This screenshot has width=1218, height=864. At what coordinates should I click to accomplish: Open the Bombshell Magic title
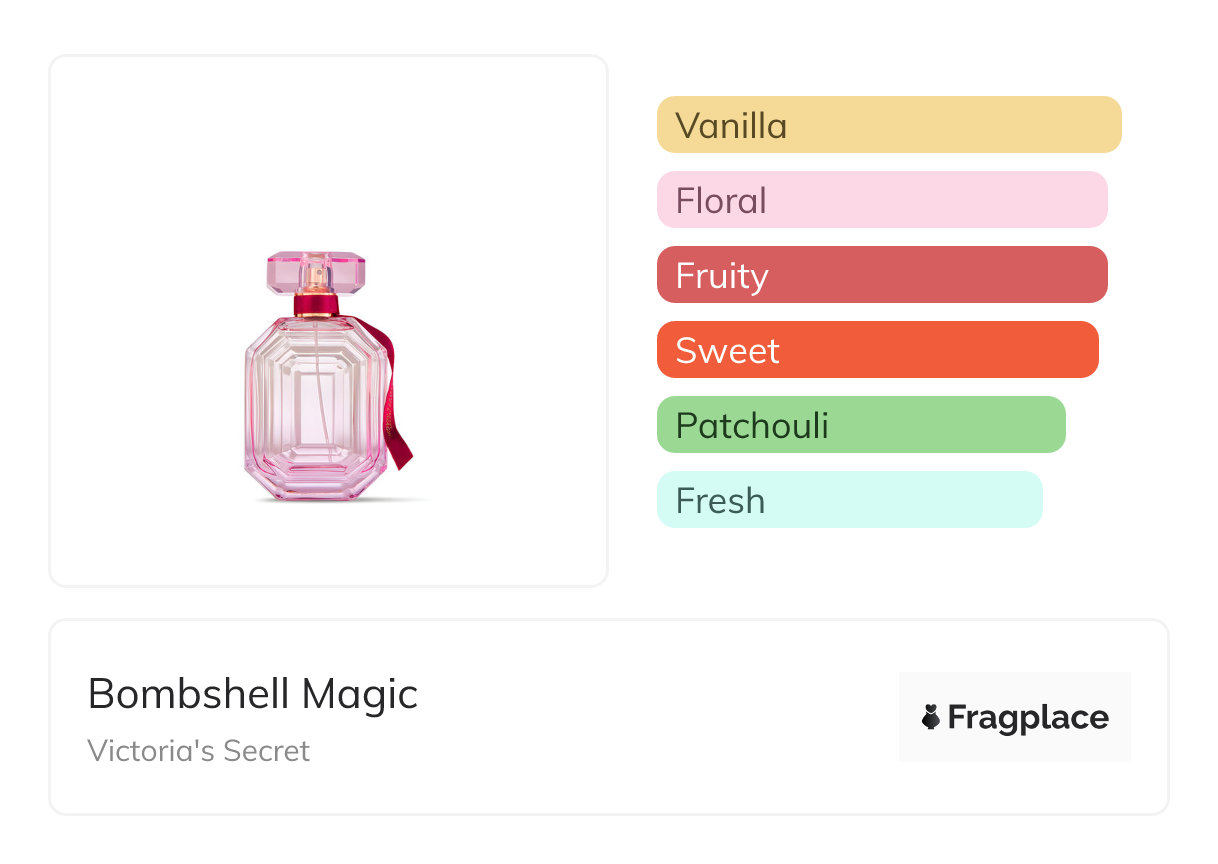[x=253, y=694]
